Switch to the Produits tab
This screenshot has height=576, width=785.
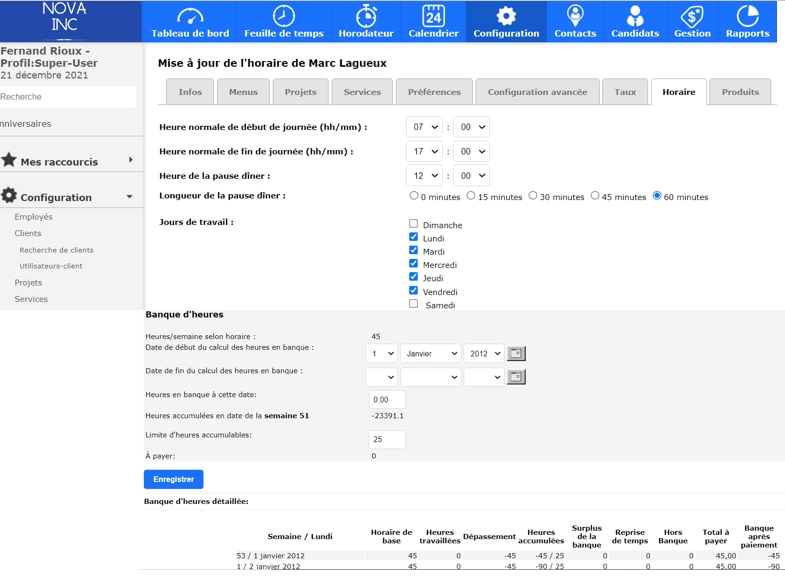click(740, 92)
